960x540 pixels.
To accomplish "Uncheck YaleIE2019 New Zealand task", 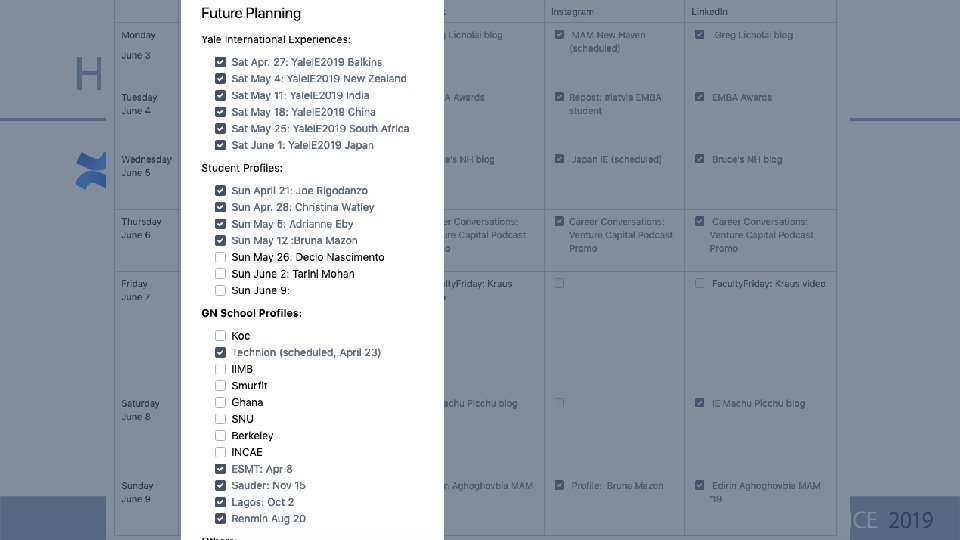I will tap(220, 78).
